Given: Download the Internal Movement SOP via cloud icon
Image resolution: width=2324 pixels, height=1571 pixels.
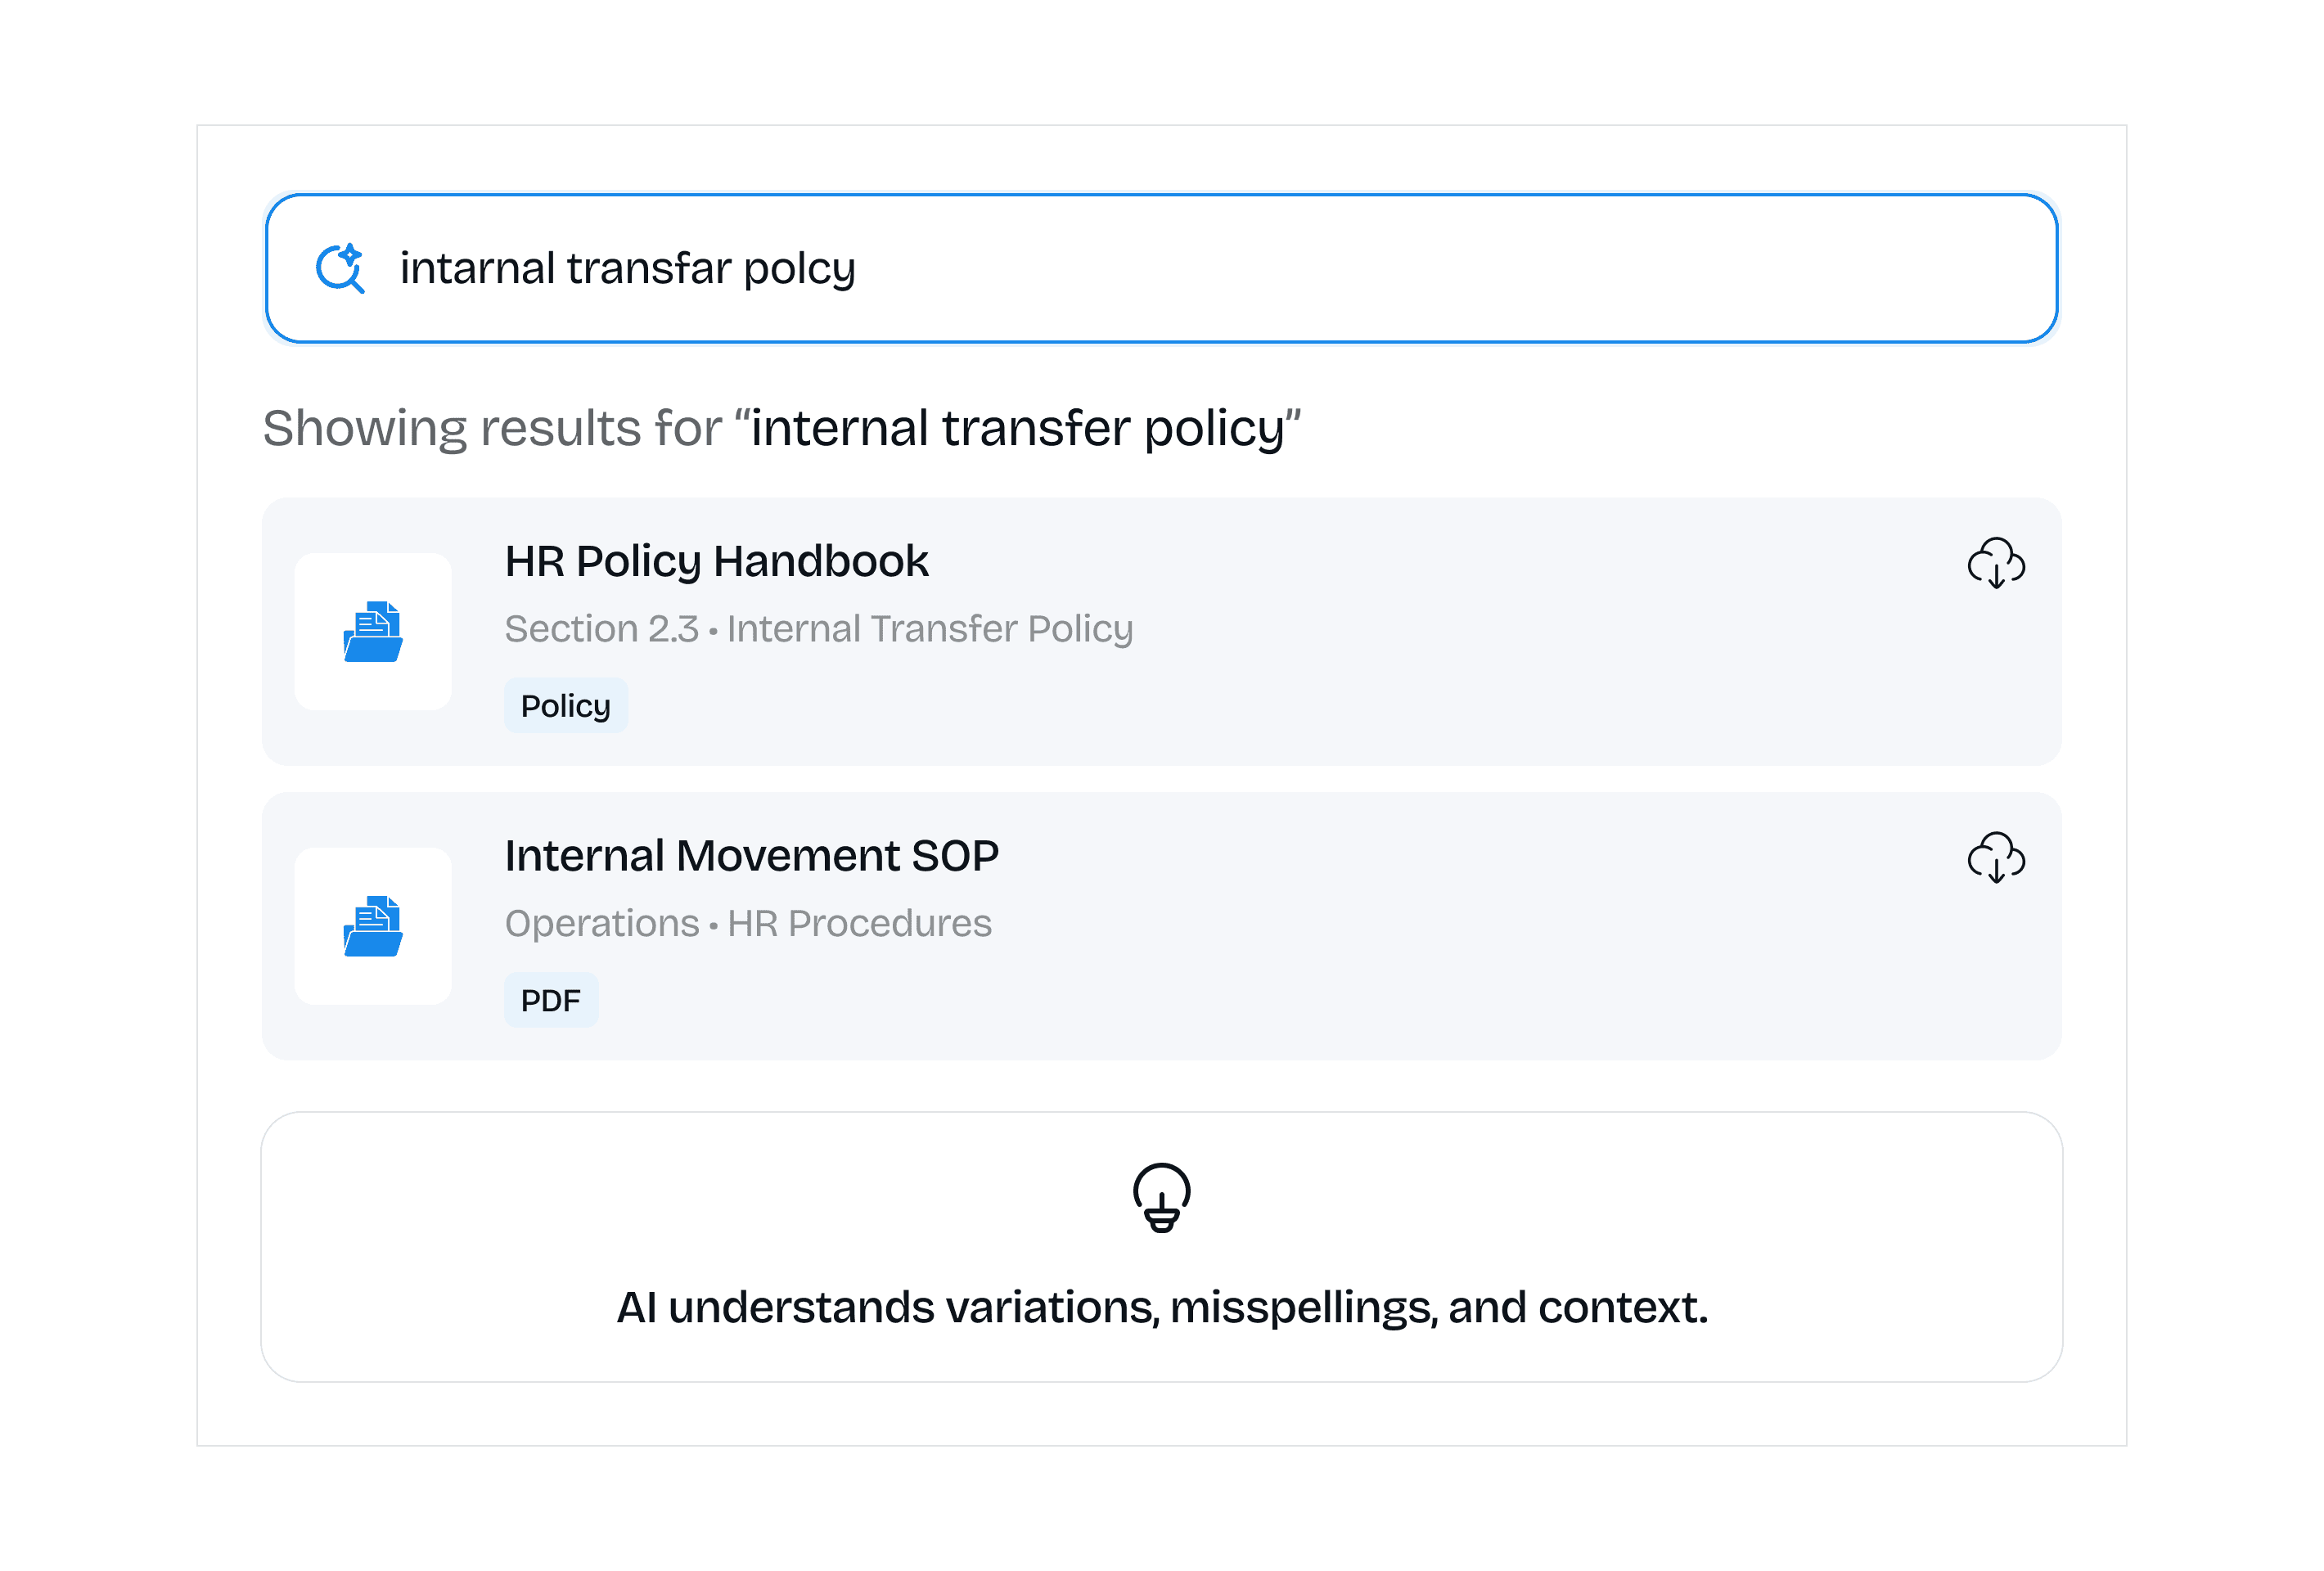Looking at the screenshot, I should [x=1995, y=857].
